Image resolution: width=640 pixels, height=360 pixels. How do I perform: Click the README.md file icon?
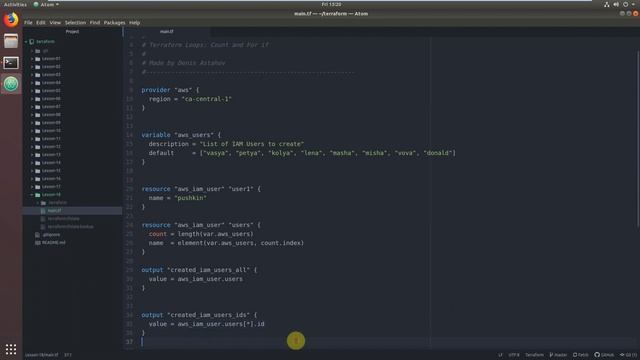(38, 242)
